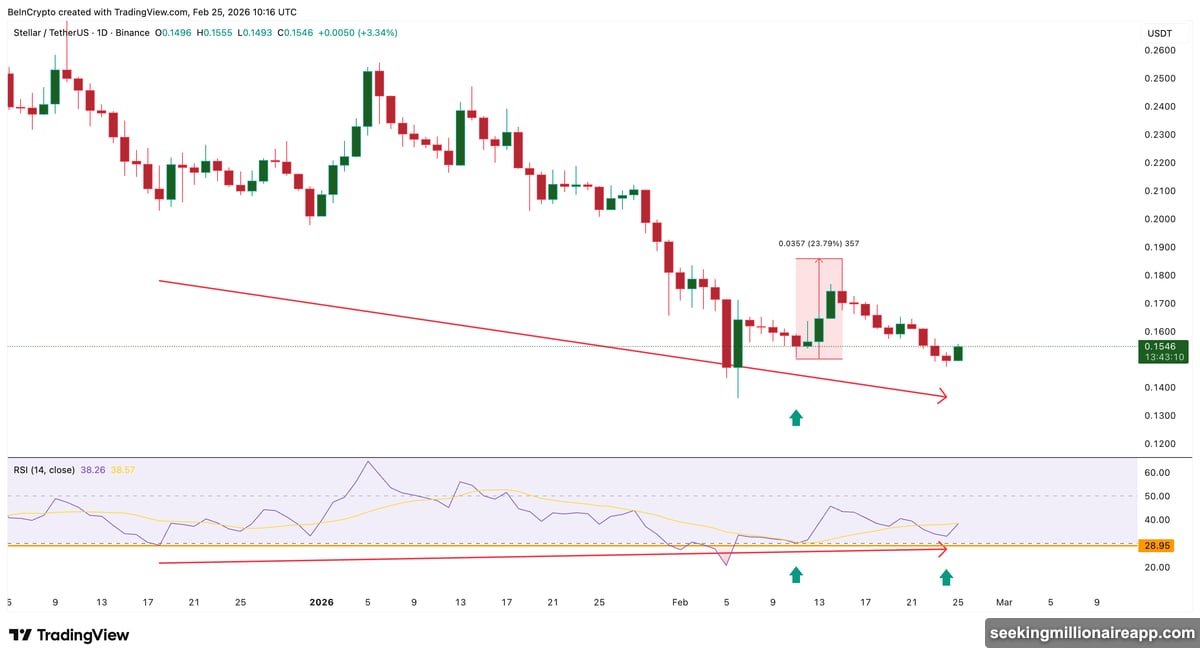
Task: Select the 2026 label on the date axis
Action: (321, 603)
